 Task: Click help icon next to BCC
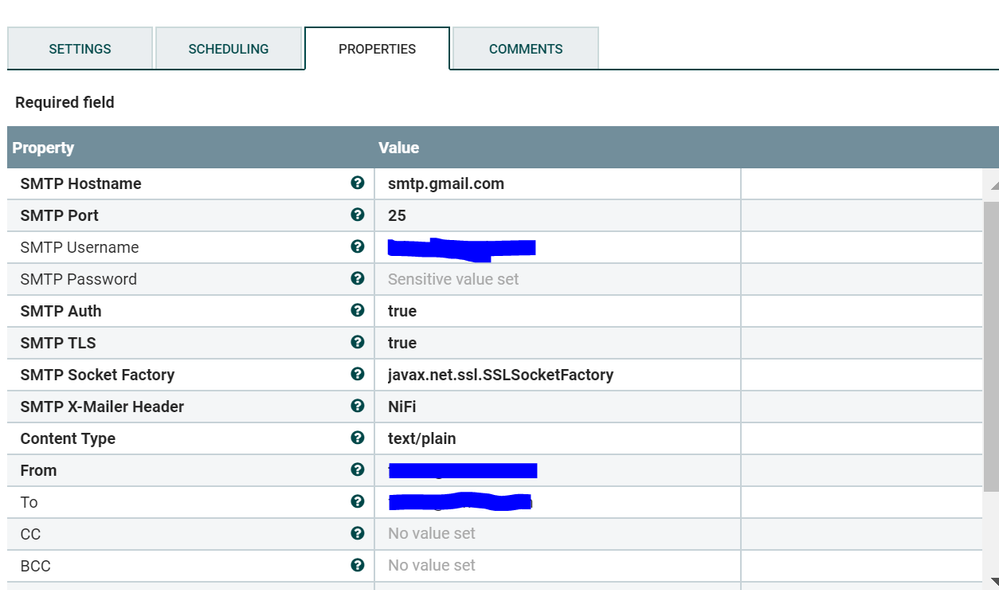357,565
